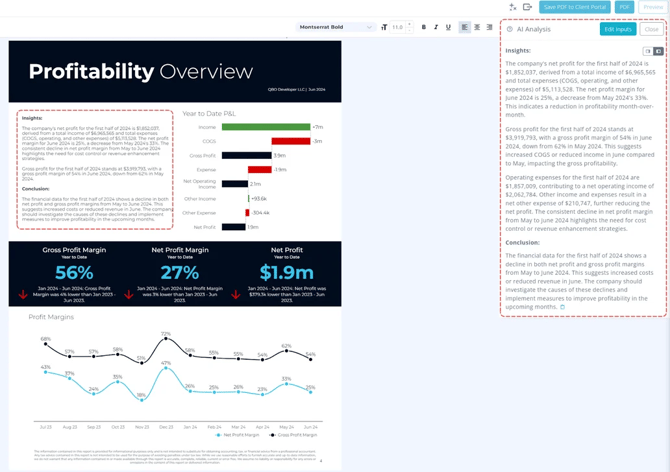Open the Preview button
The width and height of the screenshot is (670, 472).
coord(653,7)
